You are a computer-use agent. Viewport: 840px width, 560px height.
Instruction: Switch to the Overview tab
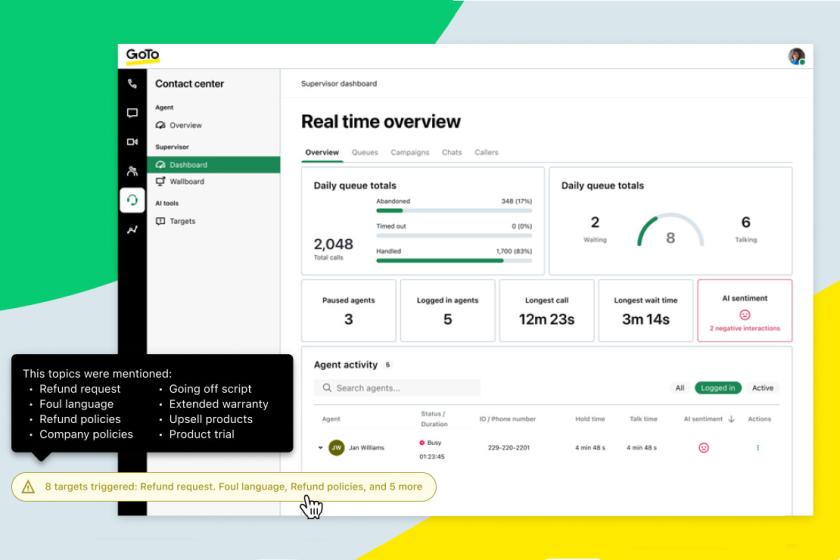[x=322, y=152]
